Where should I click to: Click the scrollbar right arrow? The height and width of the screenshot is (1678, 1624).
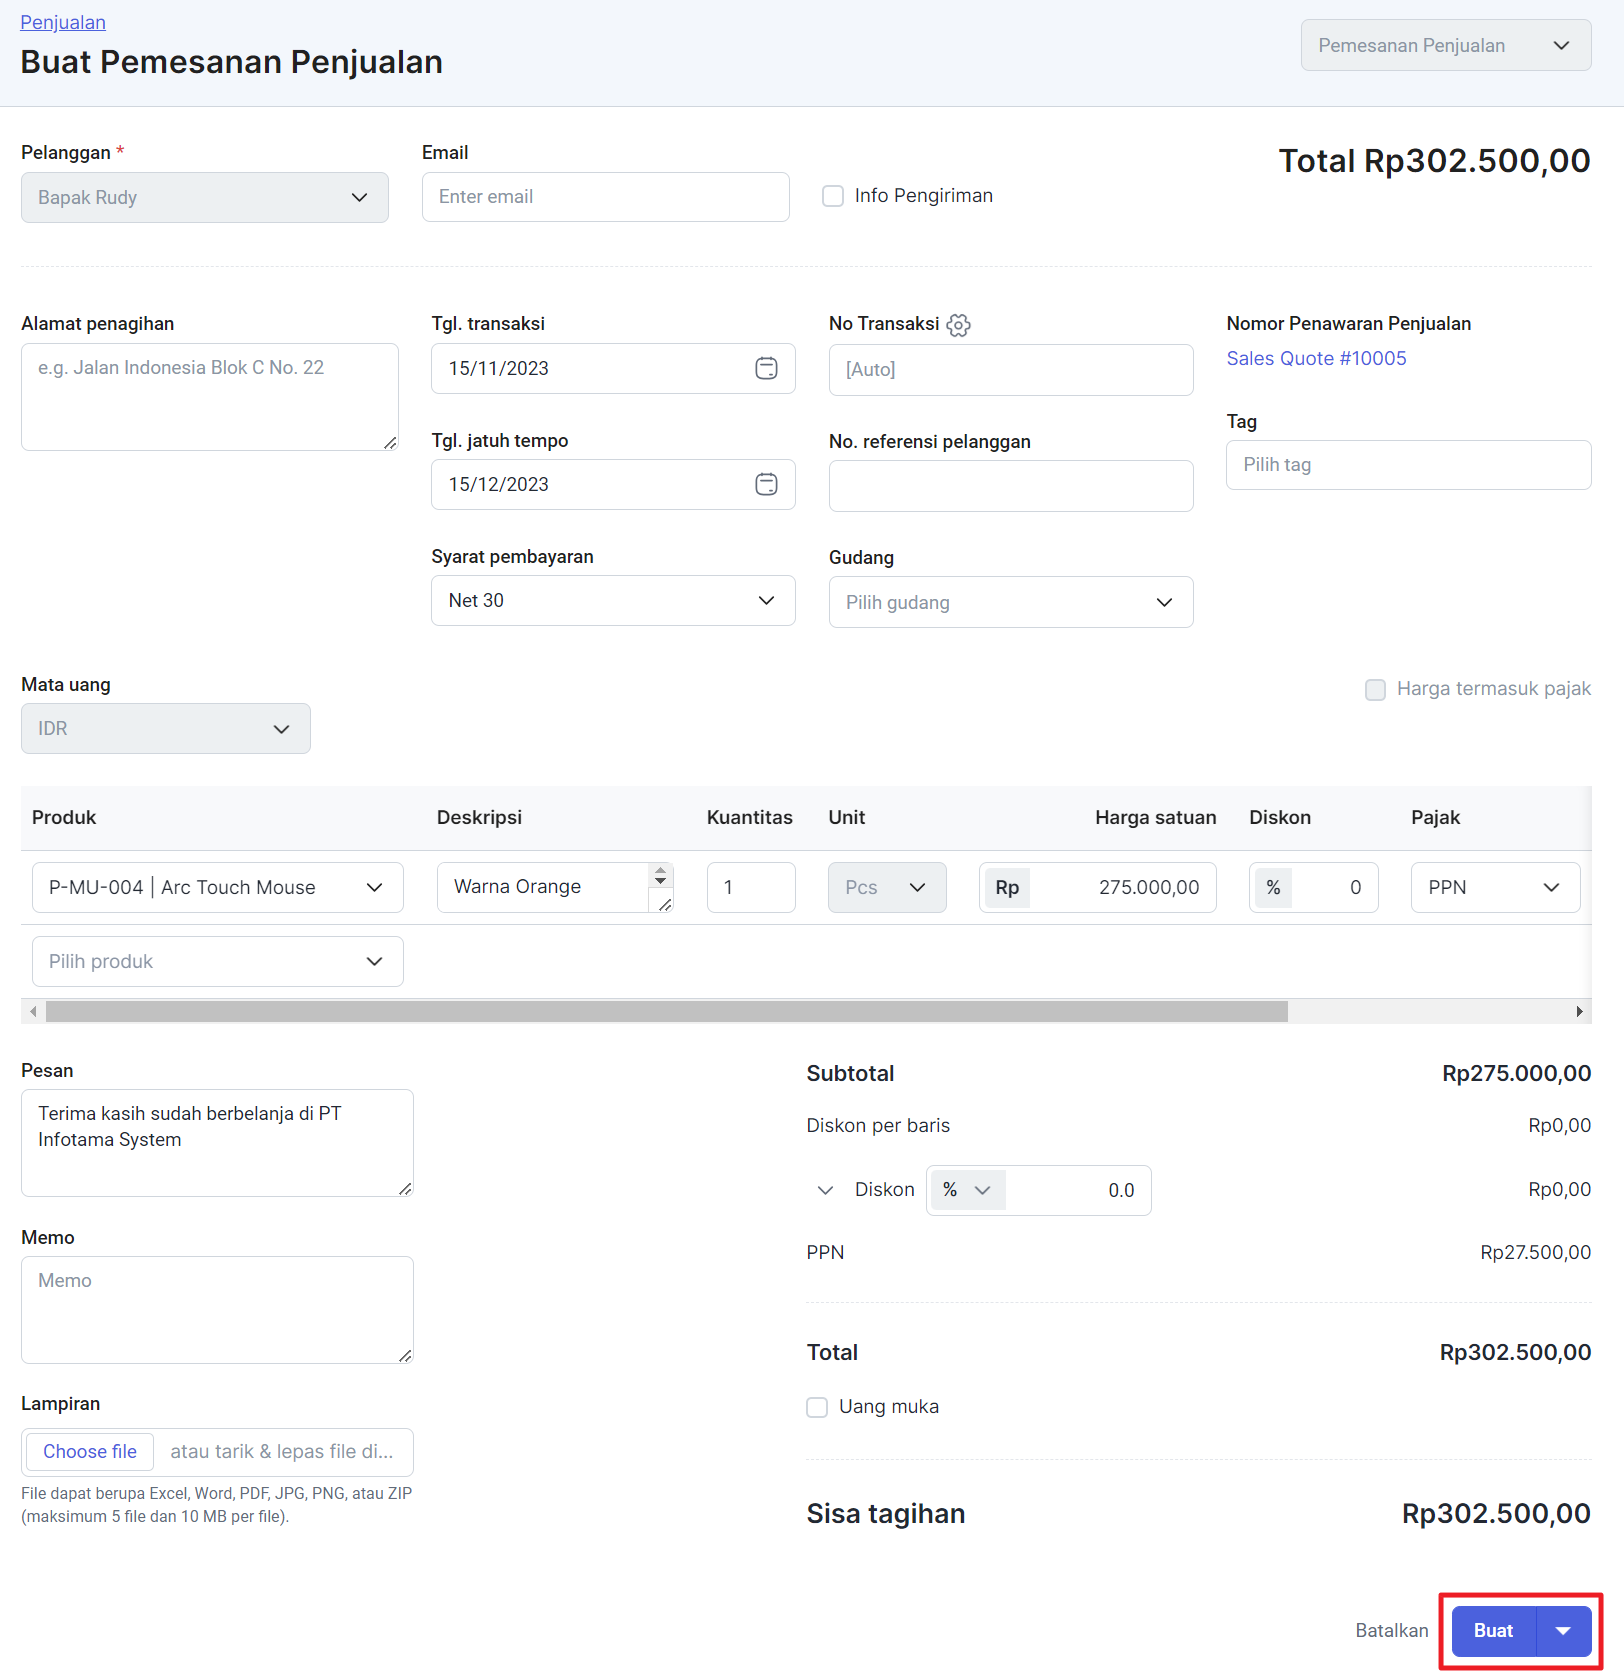pos(1579,1011)
